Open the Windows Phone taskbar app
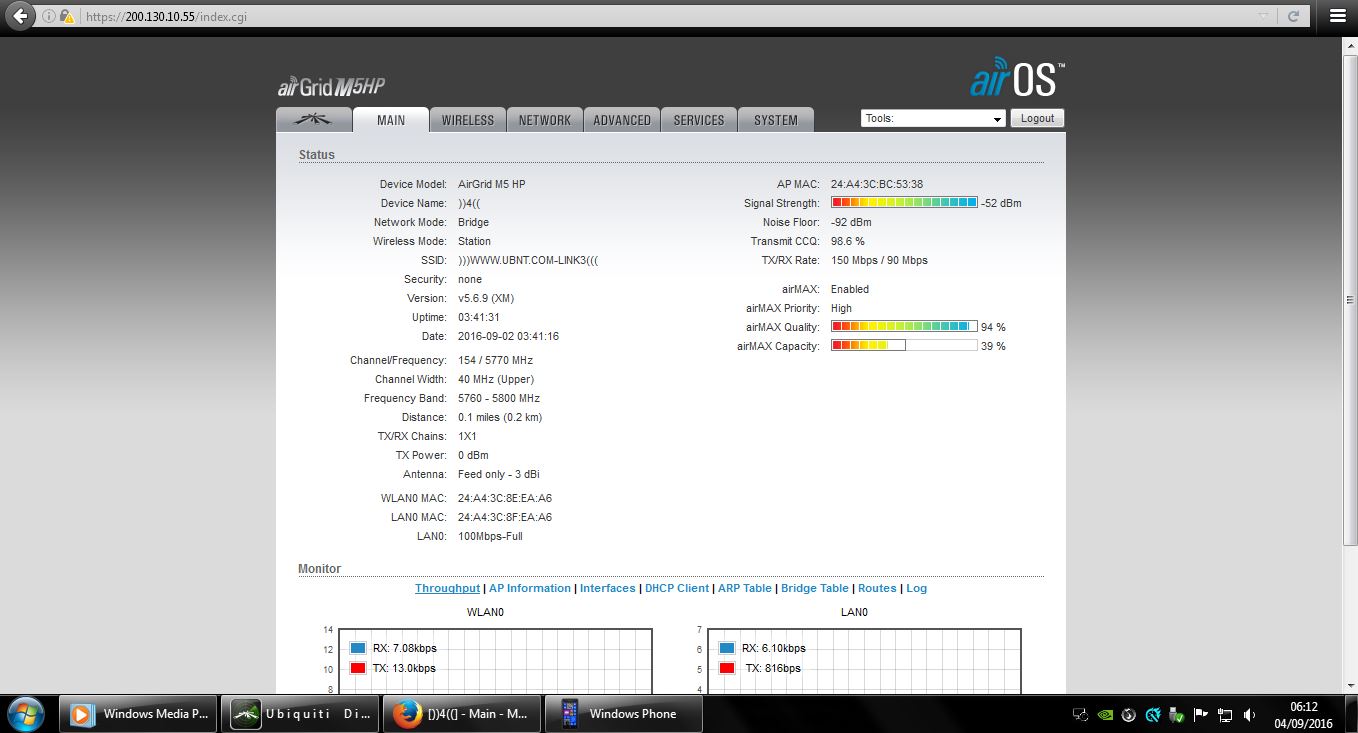This screenshot has width=1358, height=733. coord(624,714)
